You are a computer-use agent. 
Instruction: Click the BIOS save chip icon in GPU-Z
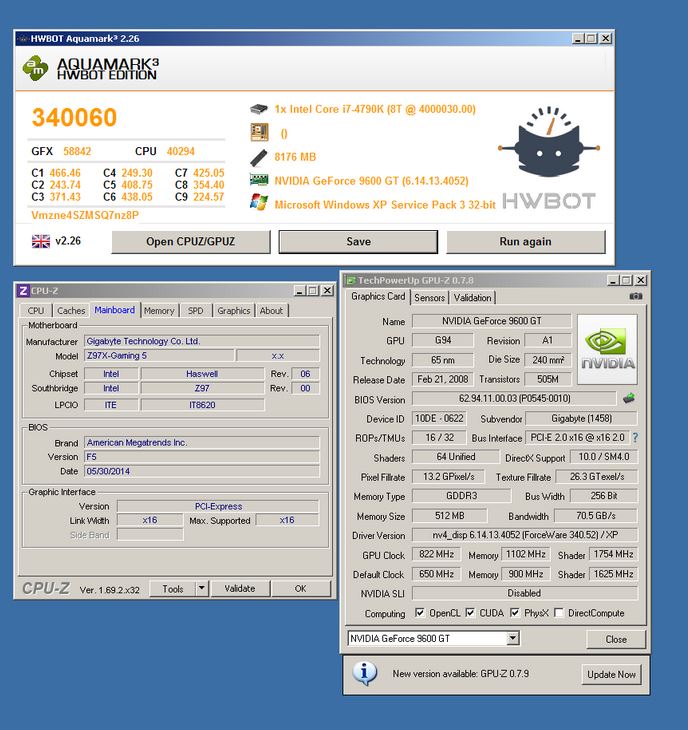[x=629, y=398]
